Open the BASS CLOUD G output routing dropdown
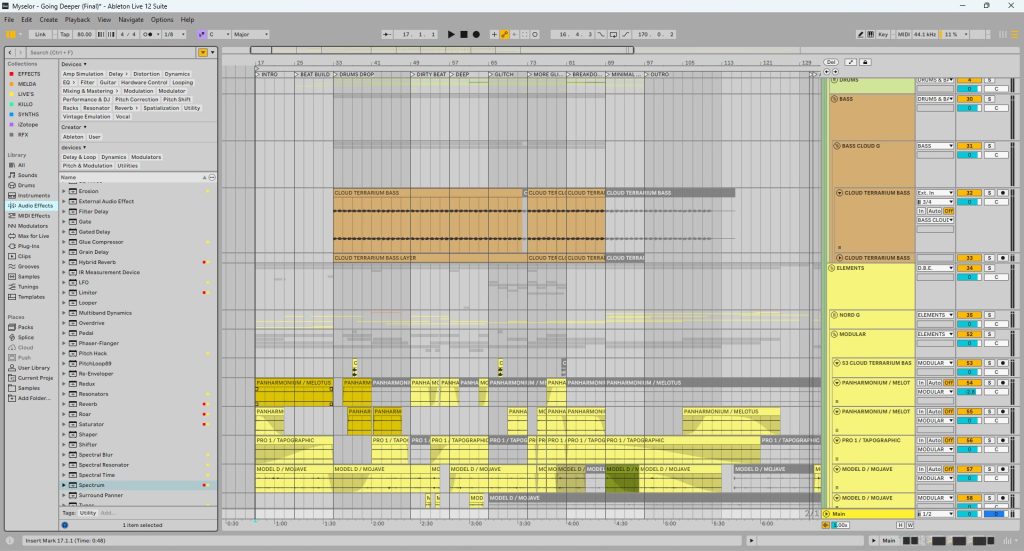 click(935, 146)
